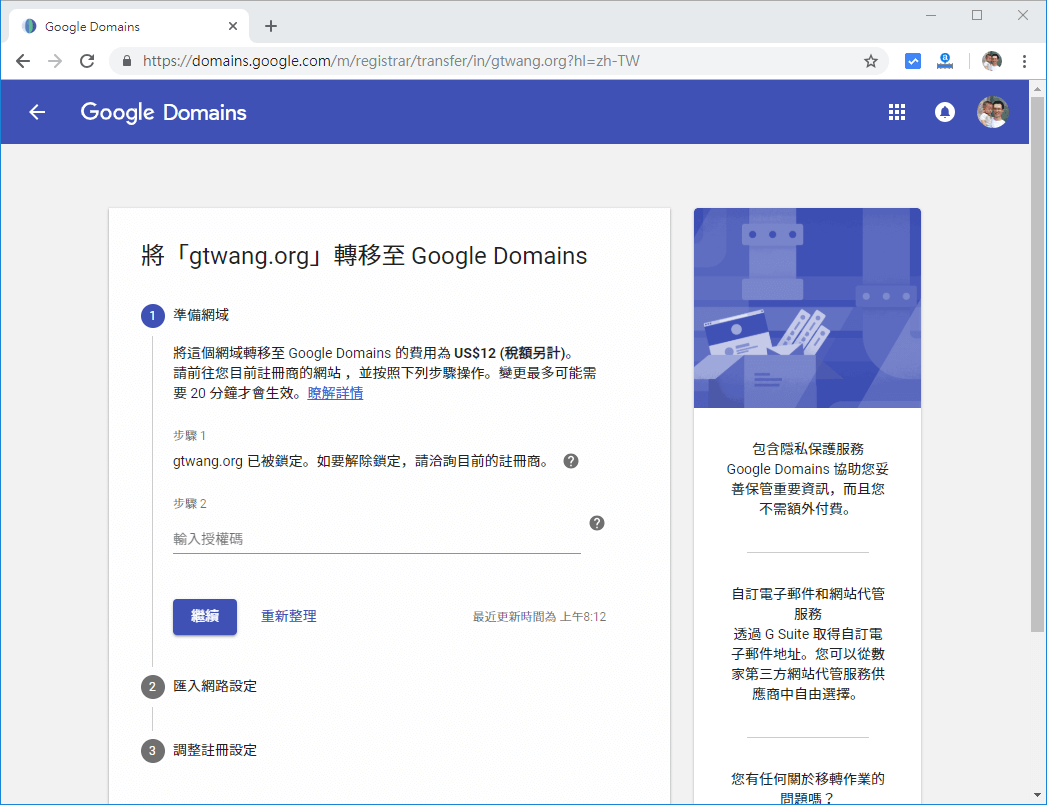This screenshot has width=1047, height=805.
Task: Click the HTTPS padlock in the address bar
Action: click(x=126, y=61)
